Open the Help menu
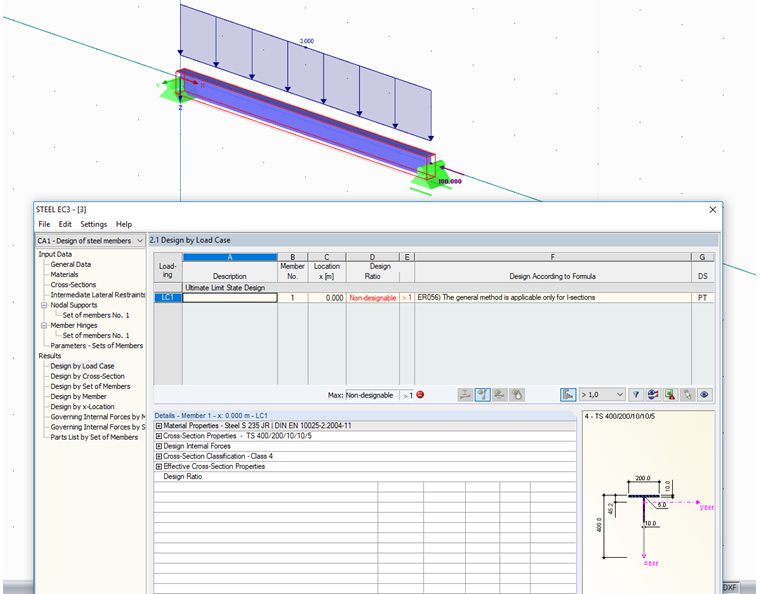 pyautogui.click(x=124, y=224)
